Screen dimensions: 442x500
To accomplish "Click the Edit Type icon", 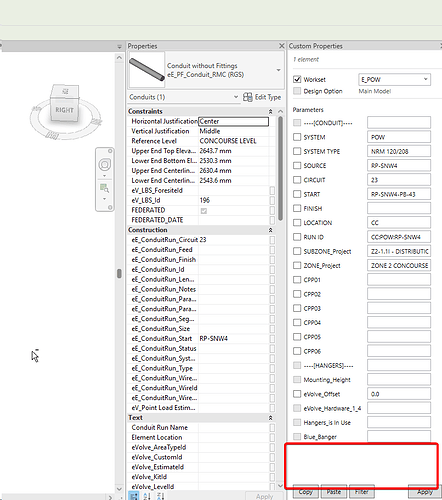I will point(248,97).
